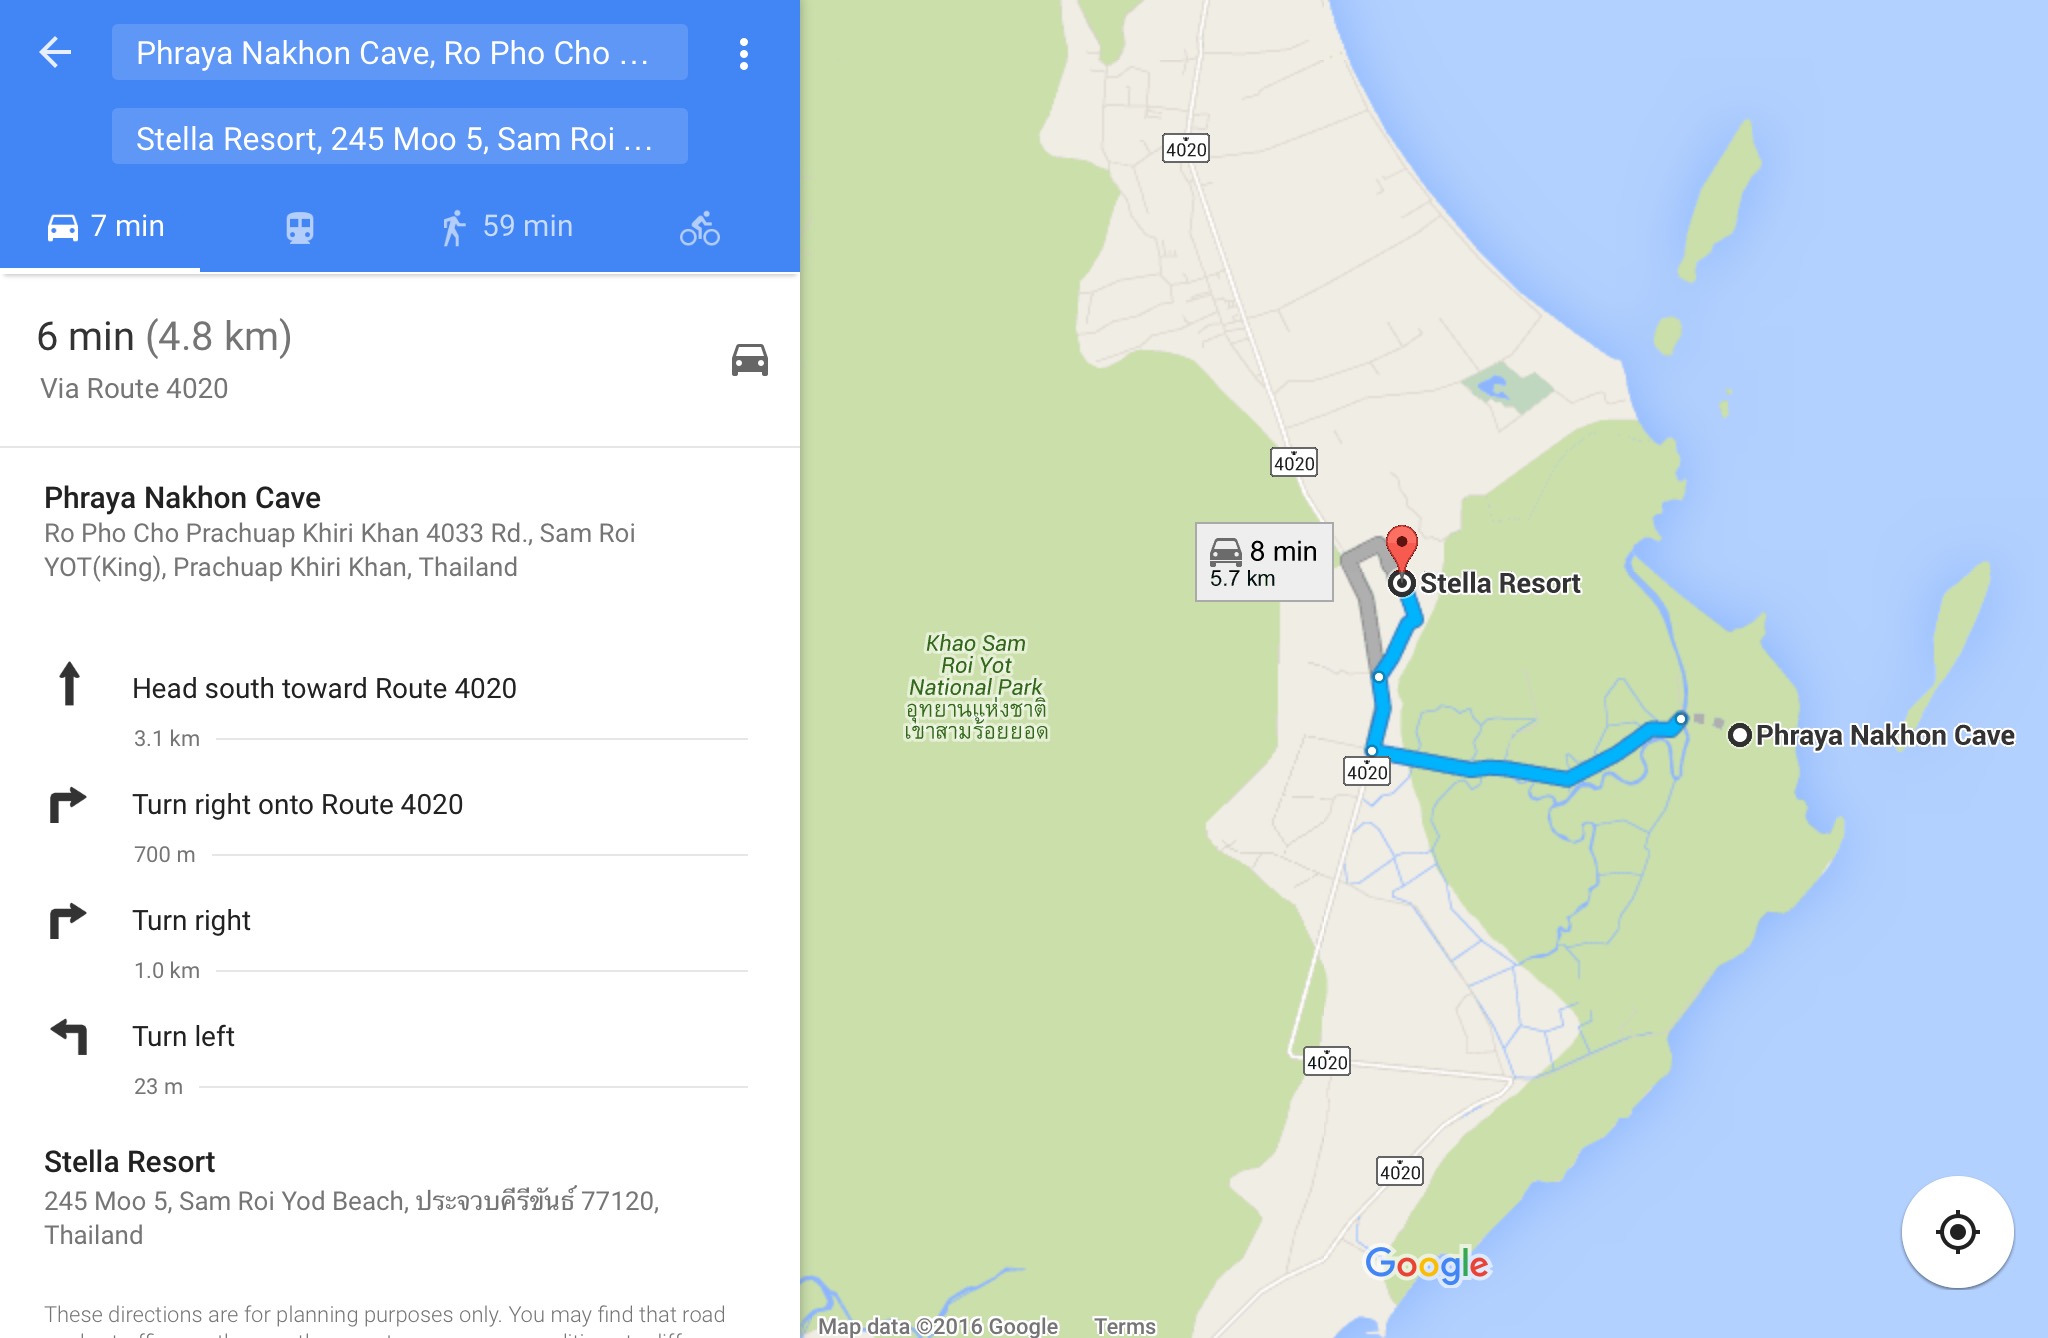The image size is (2048, 1338).
Task: Edit the Phraya Nakhon Cave origin field
Action: tap(400, 52)
